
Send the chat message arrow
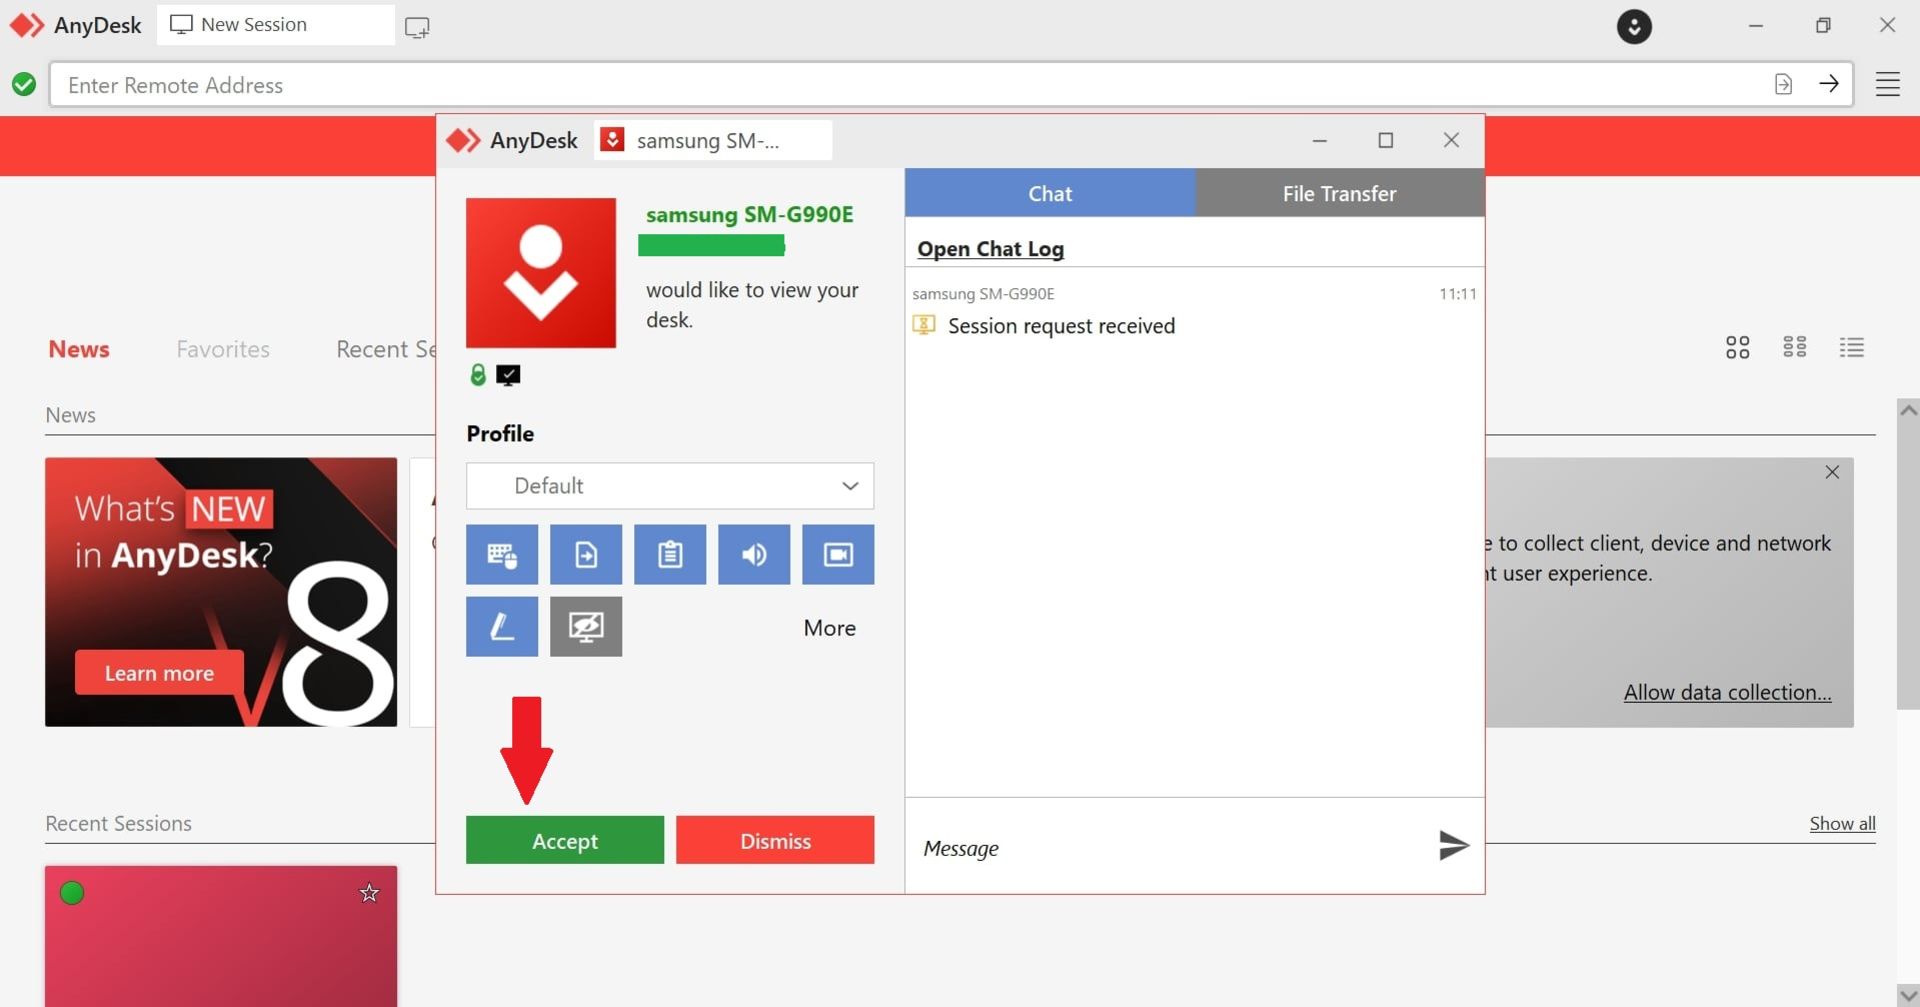(x=1453, y=846)
